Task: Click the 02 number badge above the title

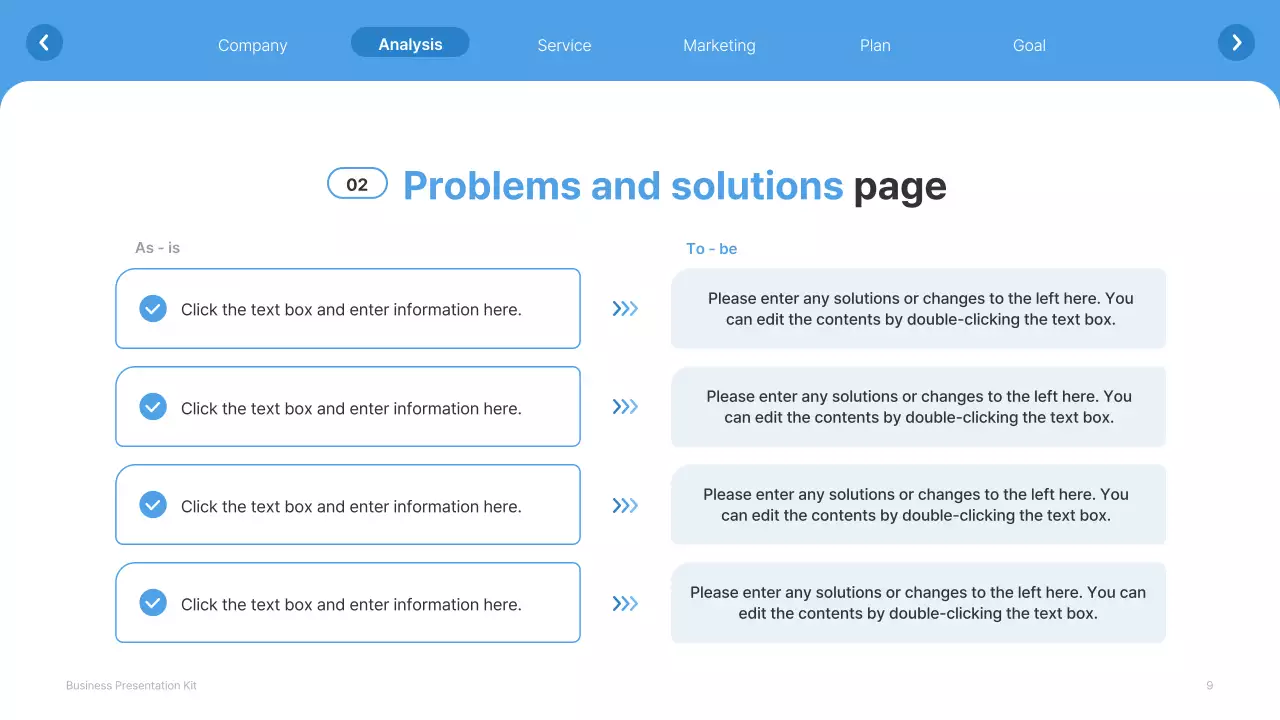Action: click(x=357, y=183)
